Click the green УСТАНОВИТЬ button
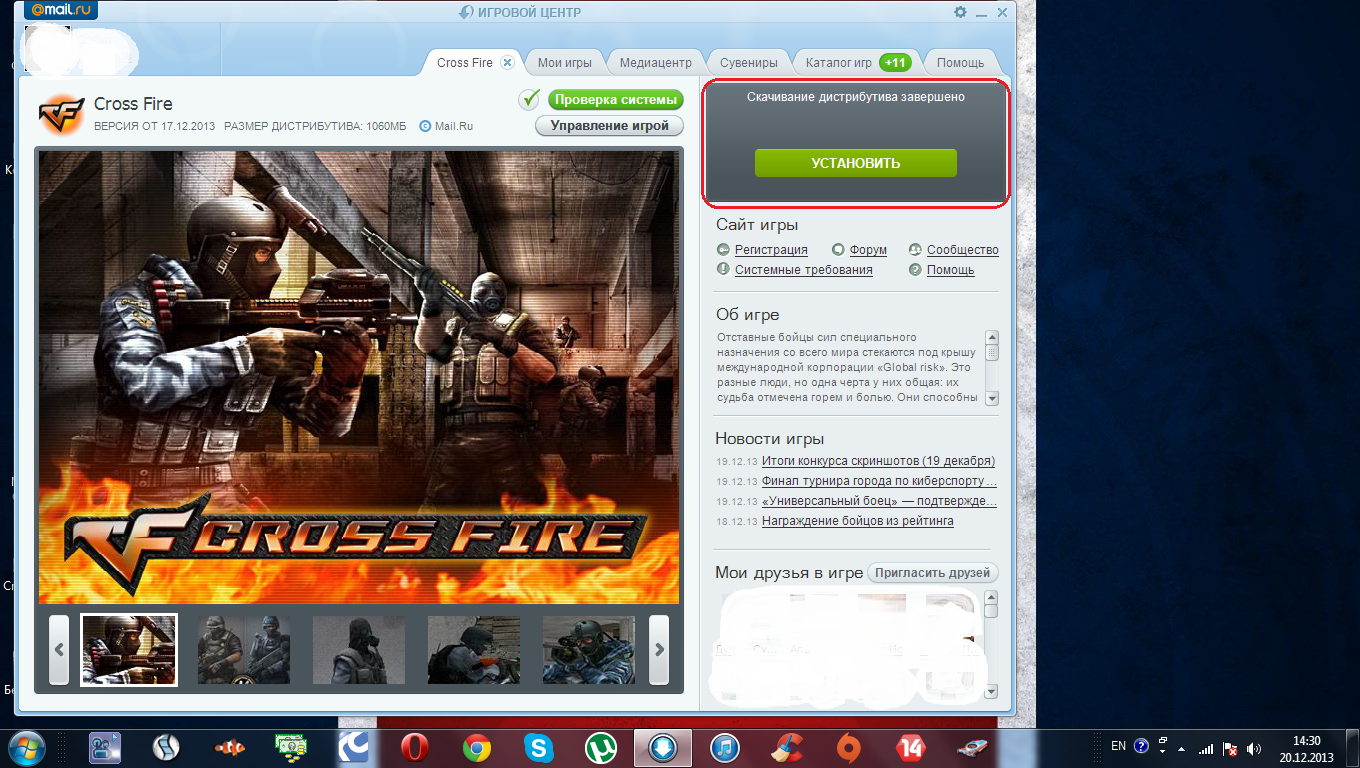Viewport: 1360px width, 768px height. click(856, 163)
